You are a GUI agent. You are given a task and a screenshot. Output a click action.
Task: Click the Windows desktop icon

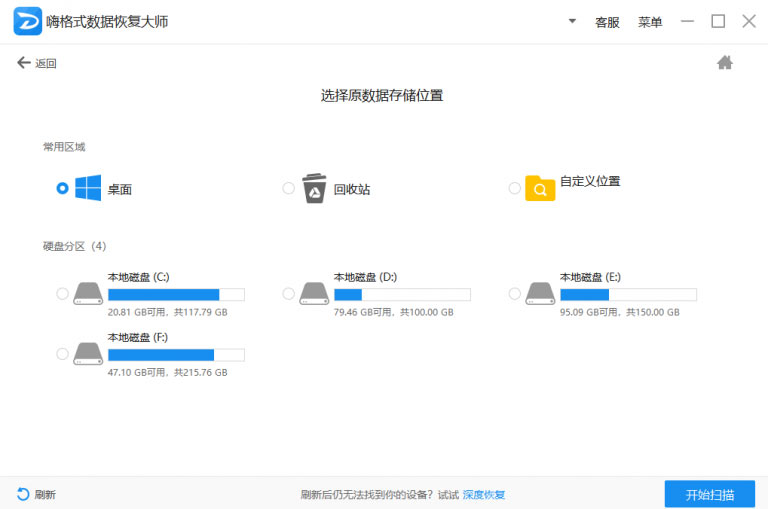88,188
